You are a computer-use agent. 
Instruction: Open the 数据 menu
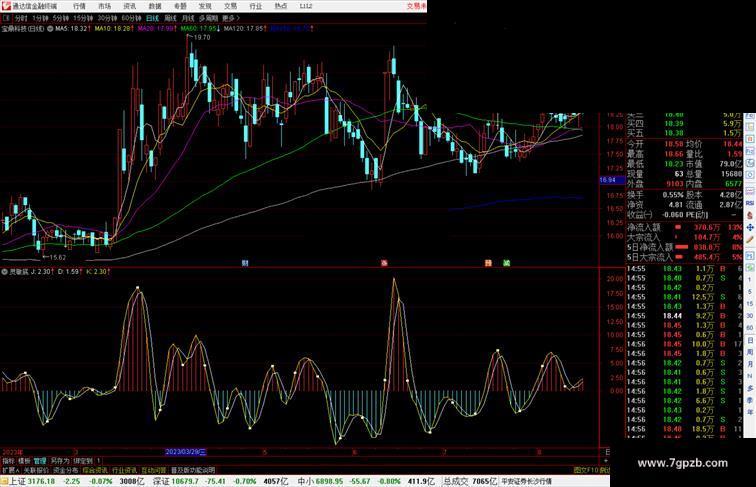(x=155, y=6)
